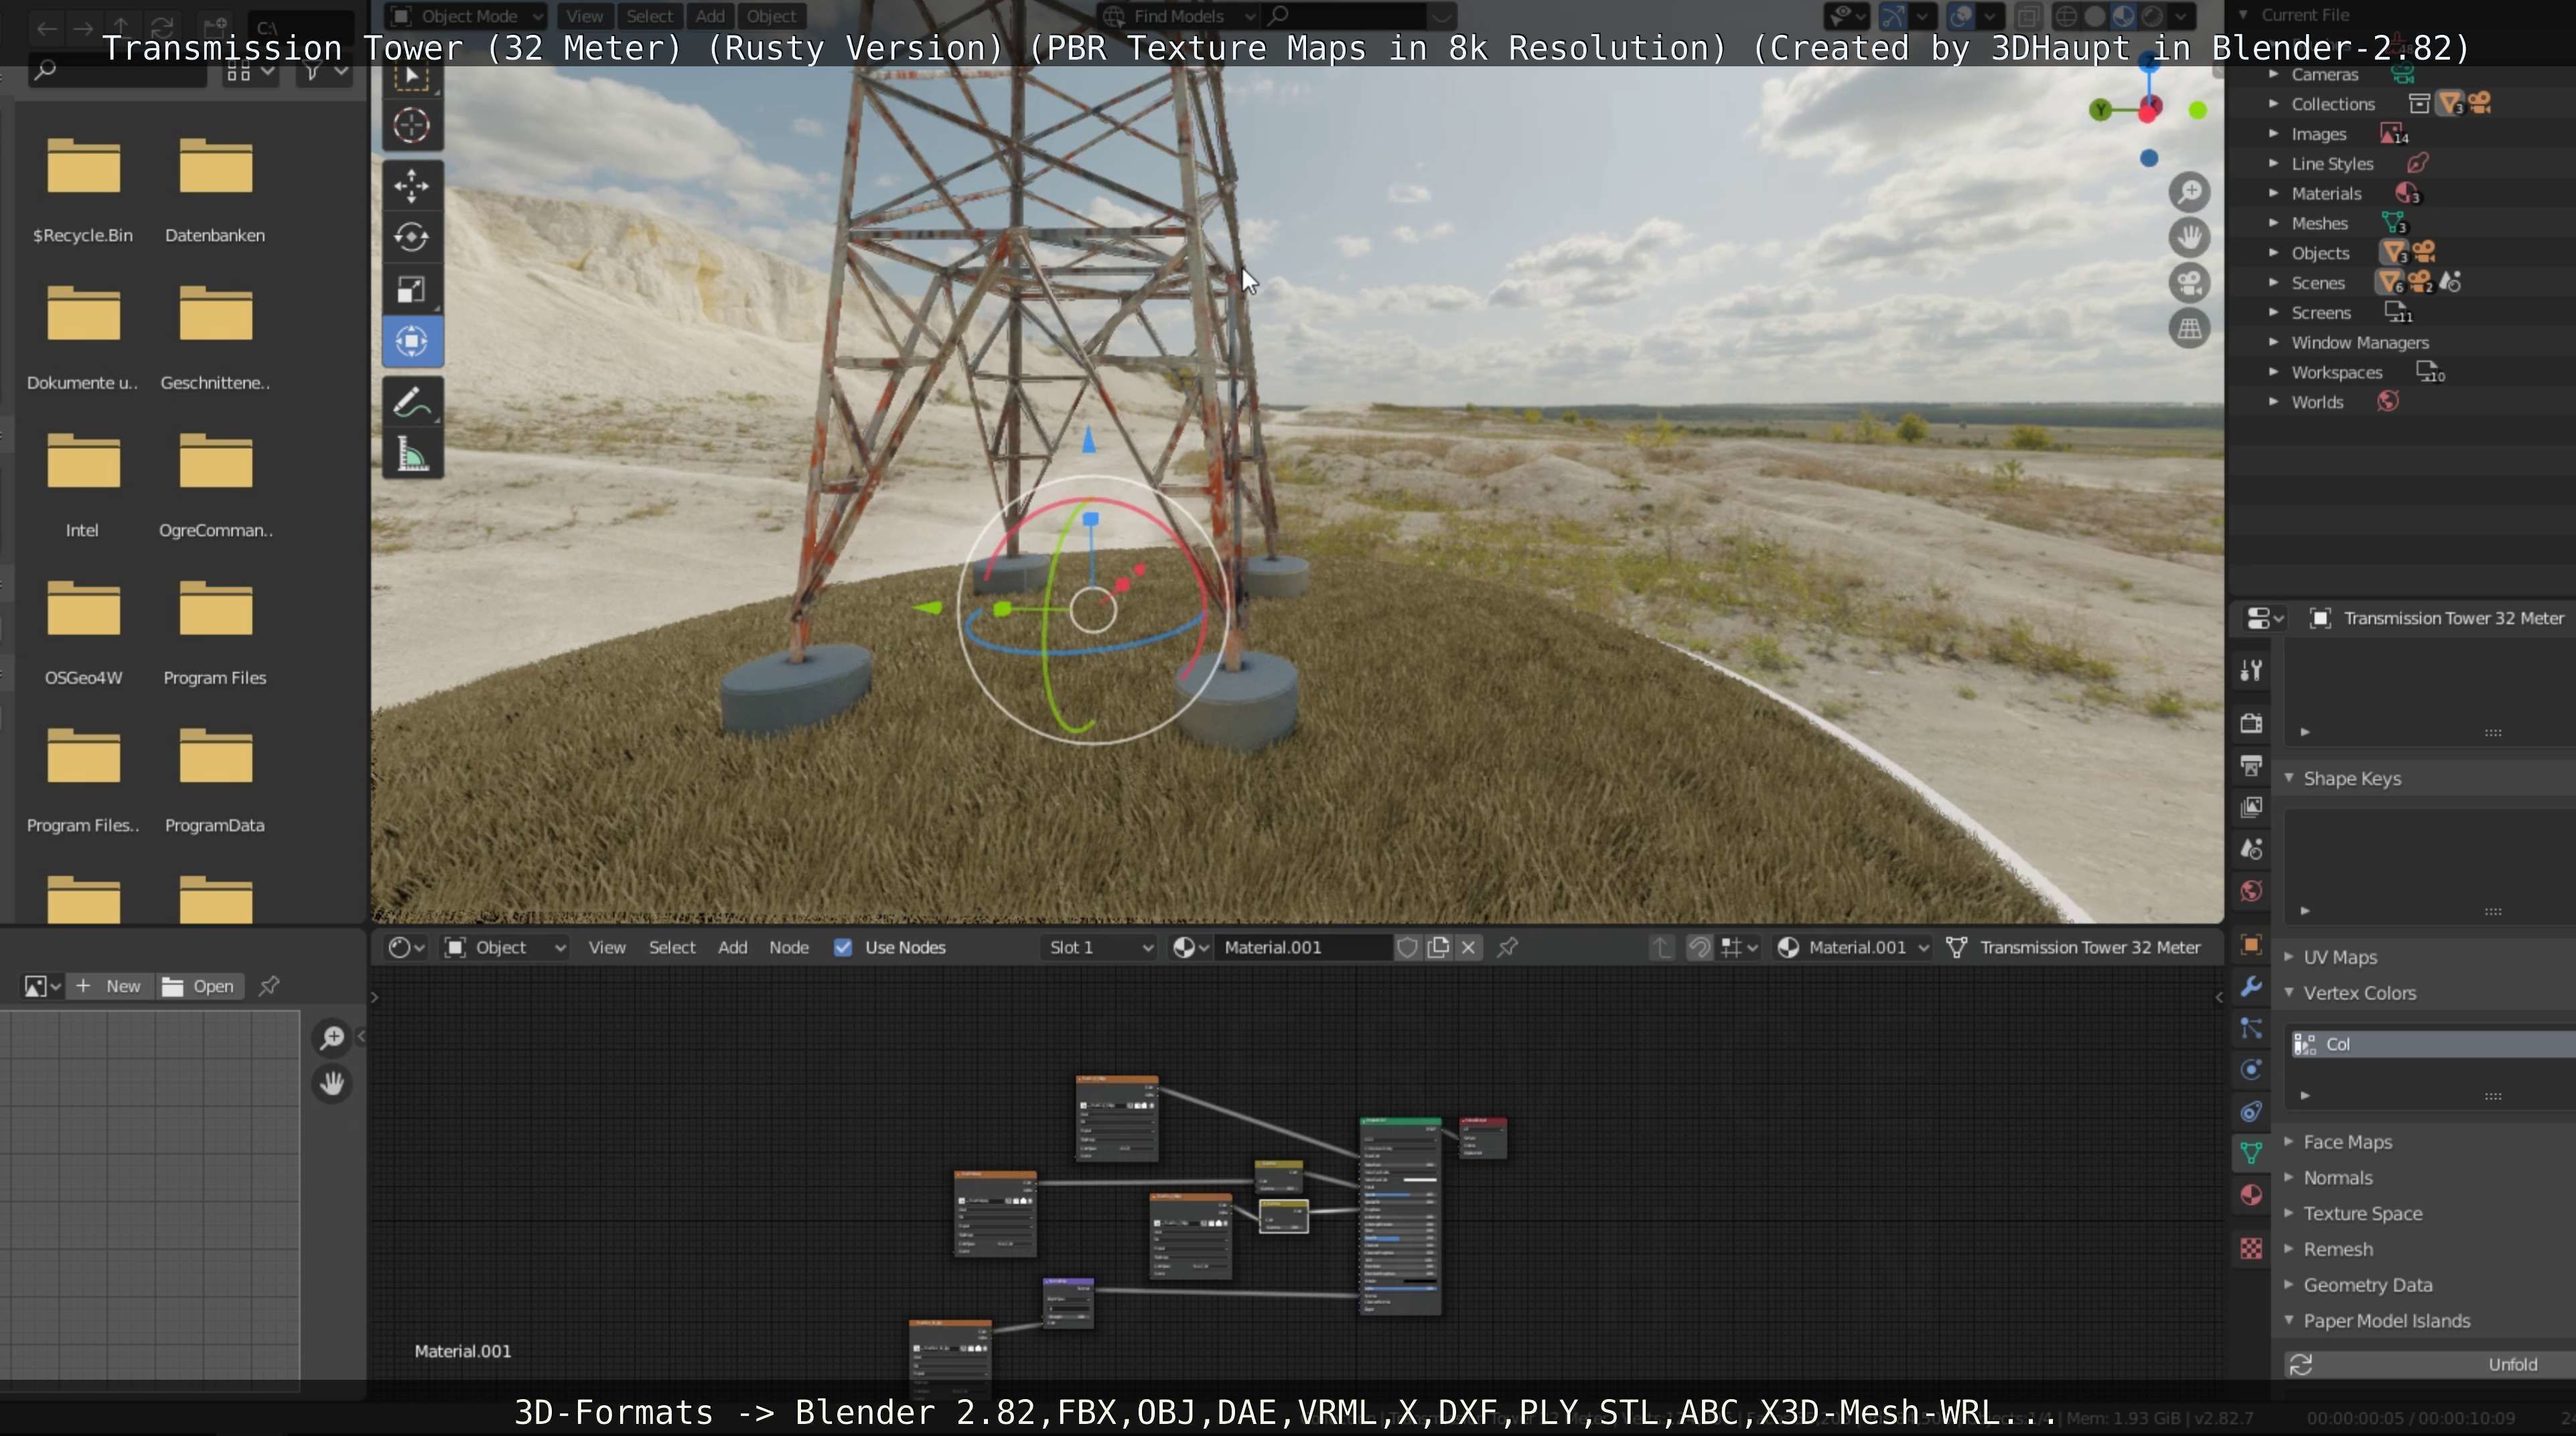Switch to Rendered viewport shading

[x=2152, y=16]
